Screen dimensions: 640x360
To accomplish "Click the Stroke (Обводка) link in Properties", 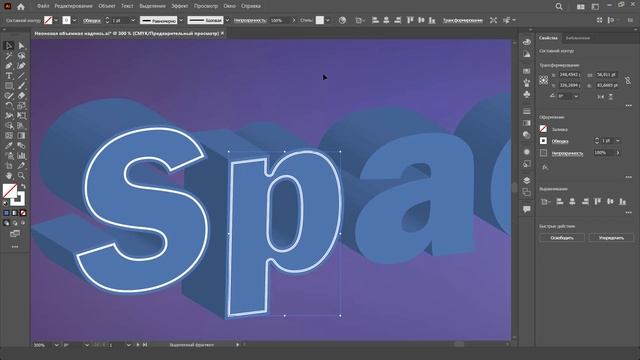I will click(x=560, y=141).
